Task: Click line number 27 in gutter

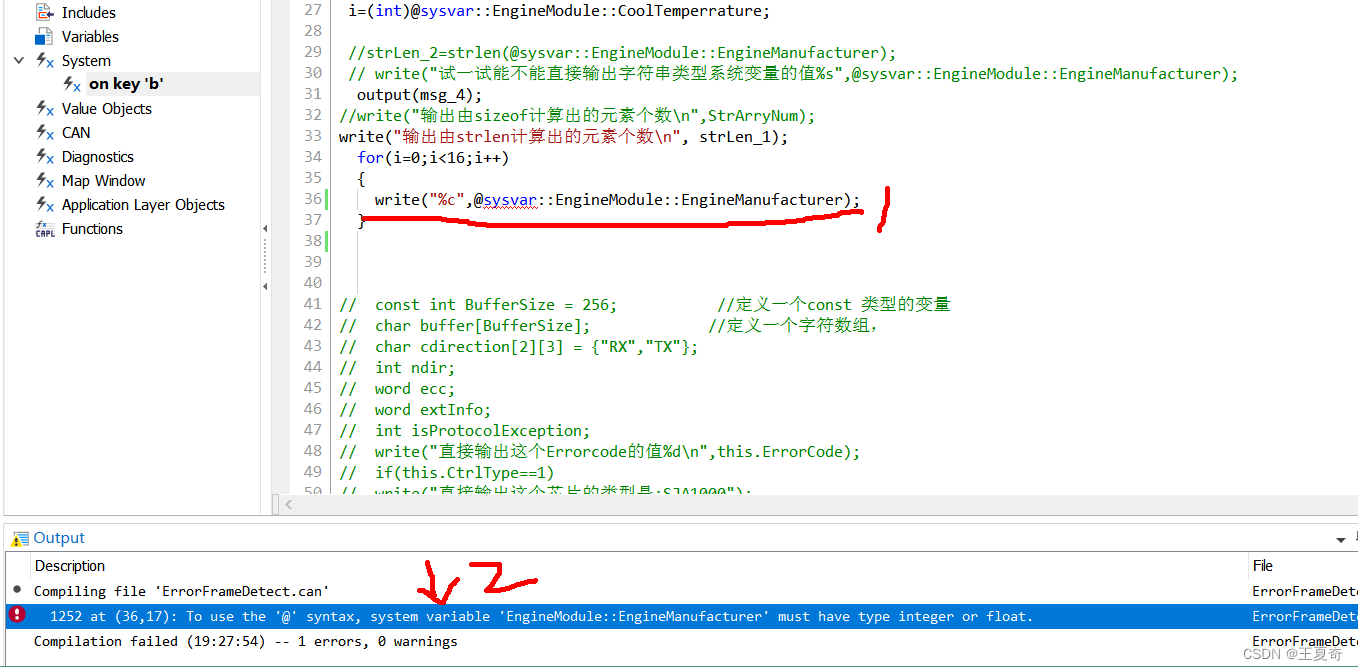Action: [x=313, y=11]
